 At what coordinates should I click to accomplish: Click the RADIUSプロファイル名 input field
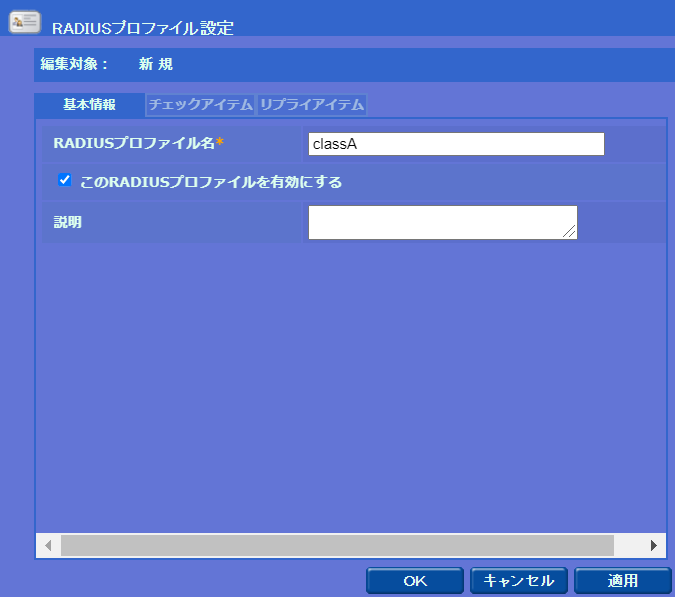pyautogui.click(x=456, y=144)
